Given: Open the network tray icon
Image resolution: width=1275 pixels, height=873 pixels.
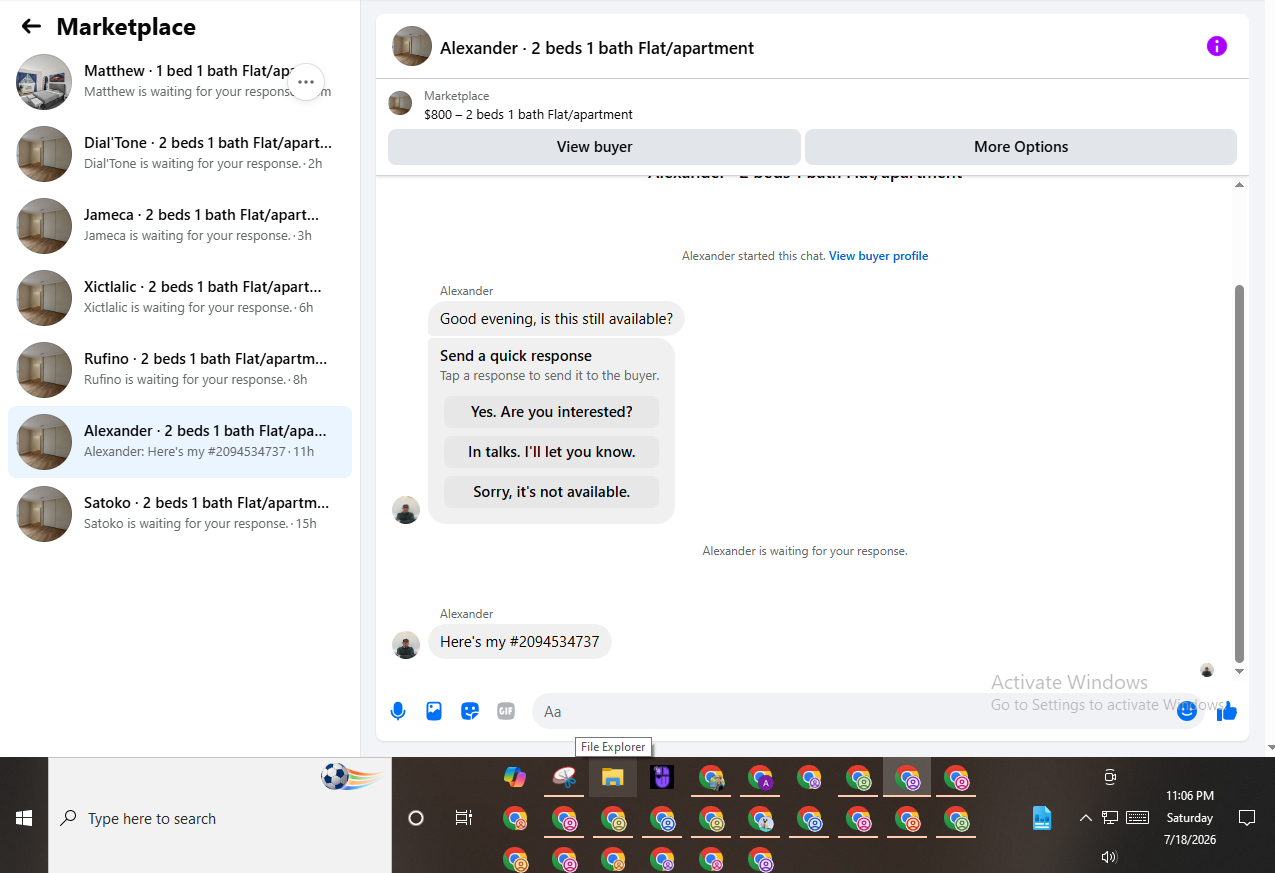Looking at the screenshot, I should pos(1110,818).
